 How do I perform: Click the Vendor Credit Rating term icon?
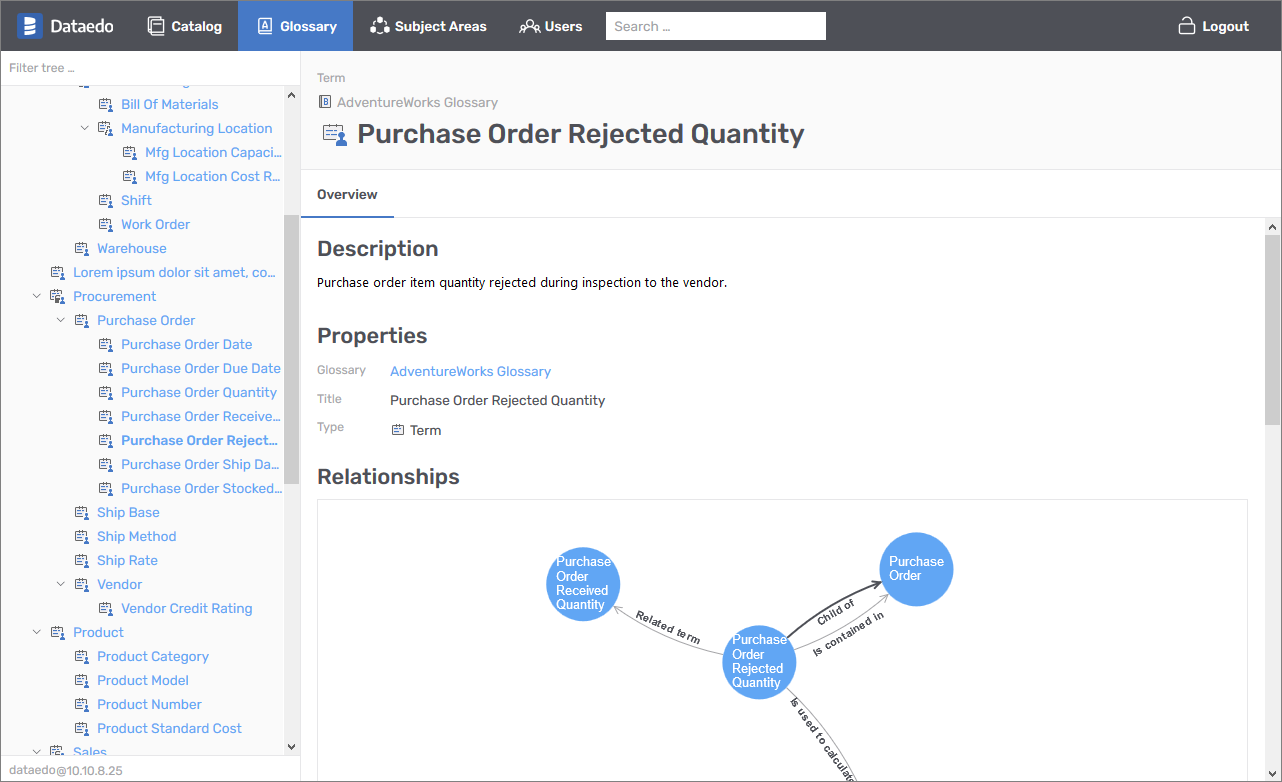106,608
